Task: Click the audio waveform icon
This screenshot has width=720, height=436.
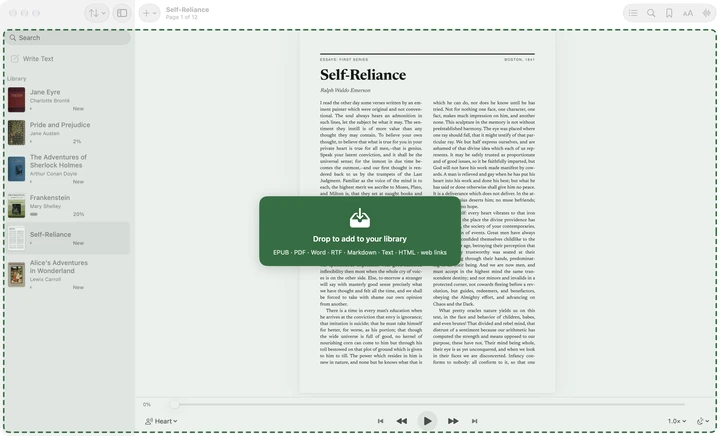Action: point(706,13)
